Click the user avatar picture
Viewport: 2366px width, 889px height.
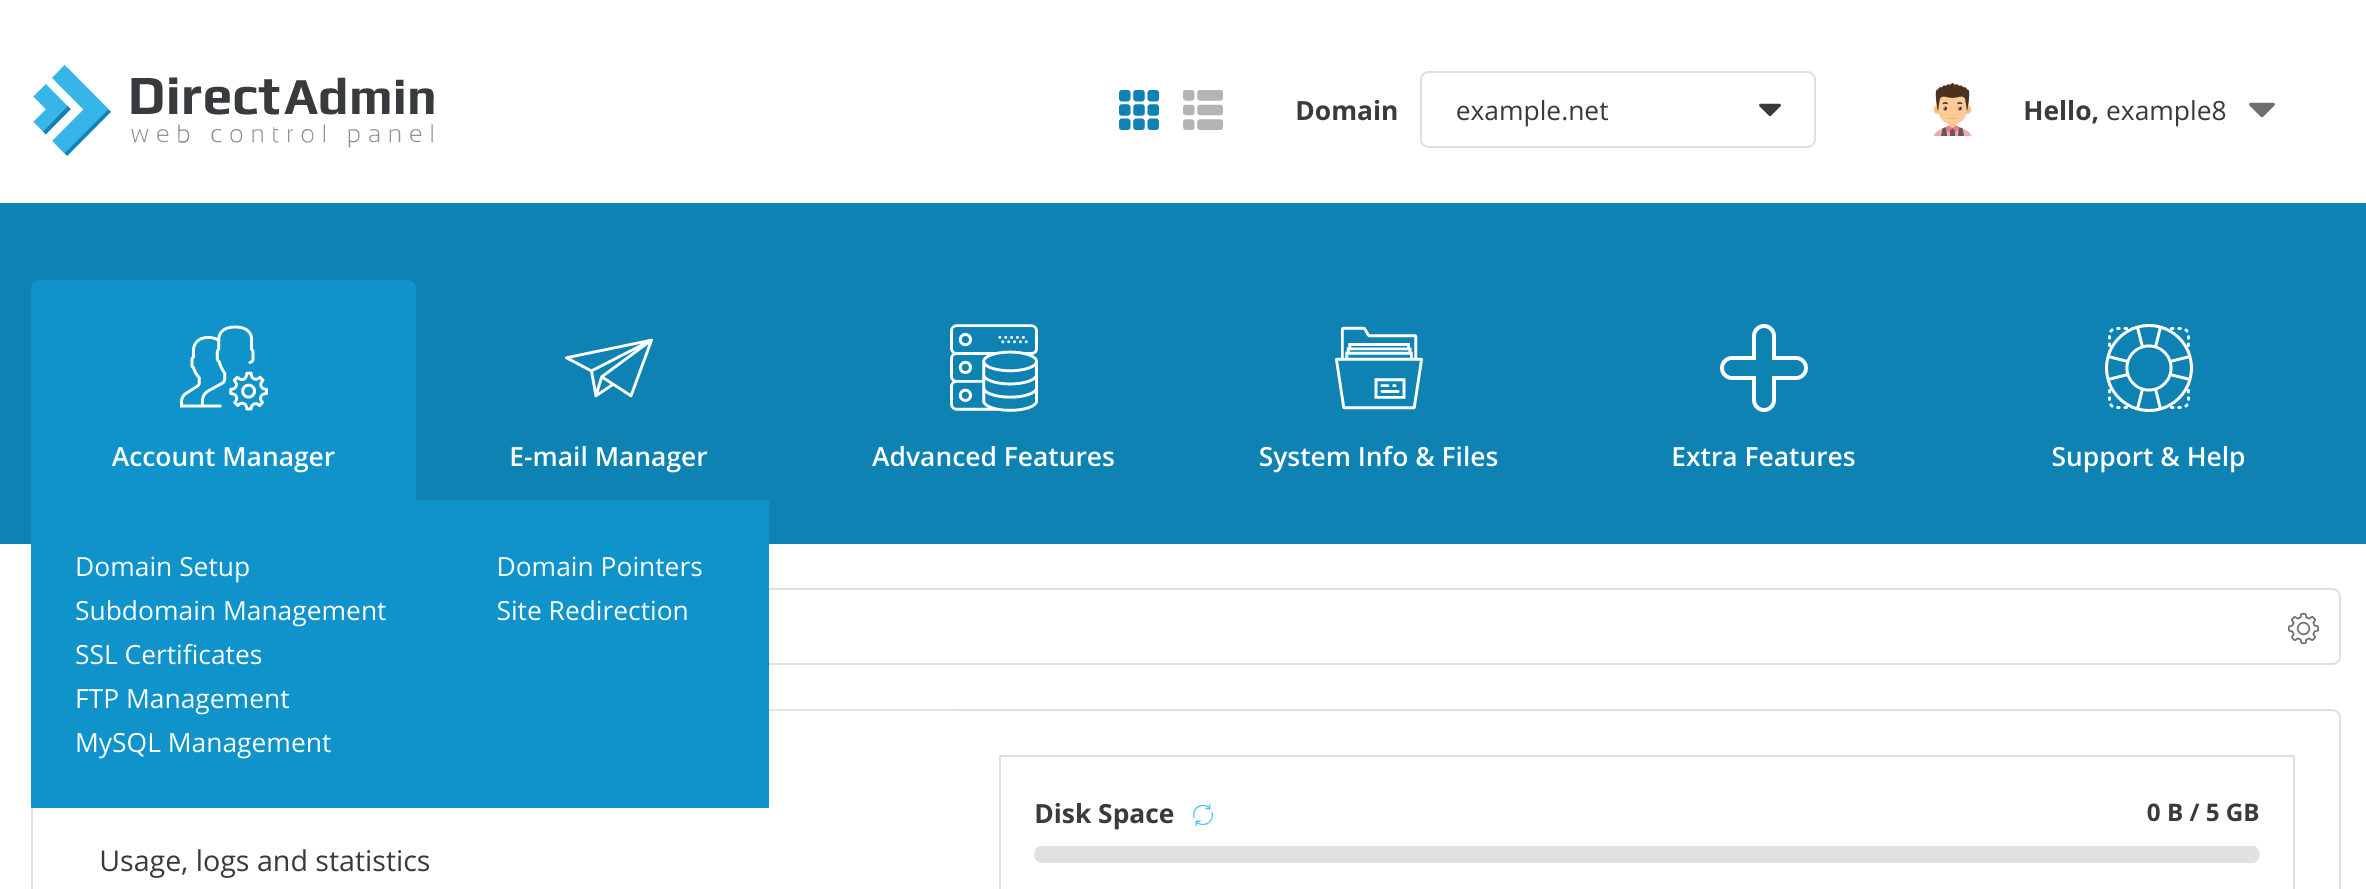click(x=1951, y=110)
